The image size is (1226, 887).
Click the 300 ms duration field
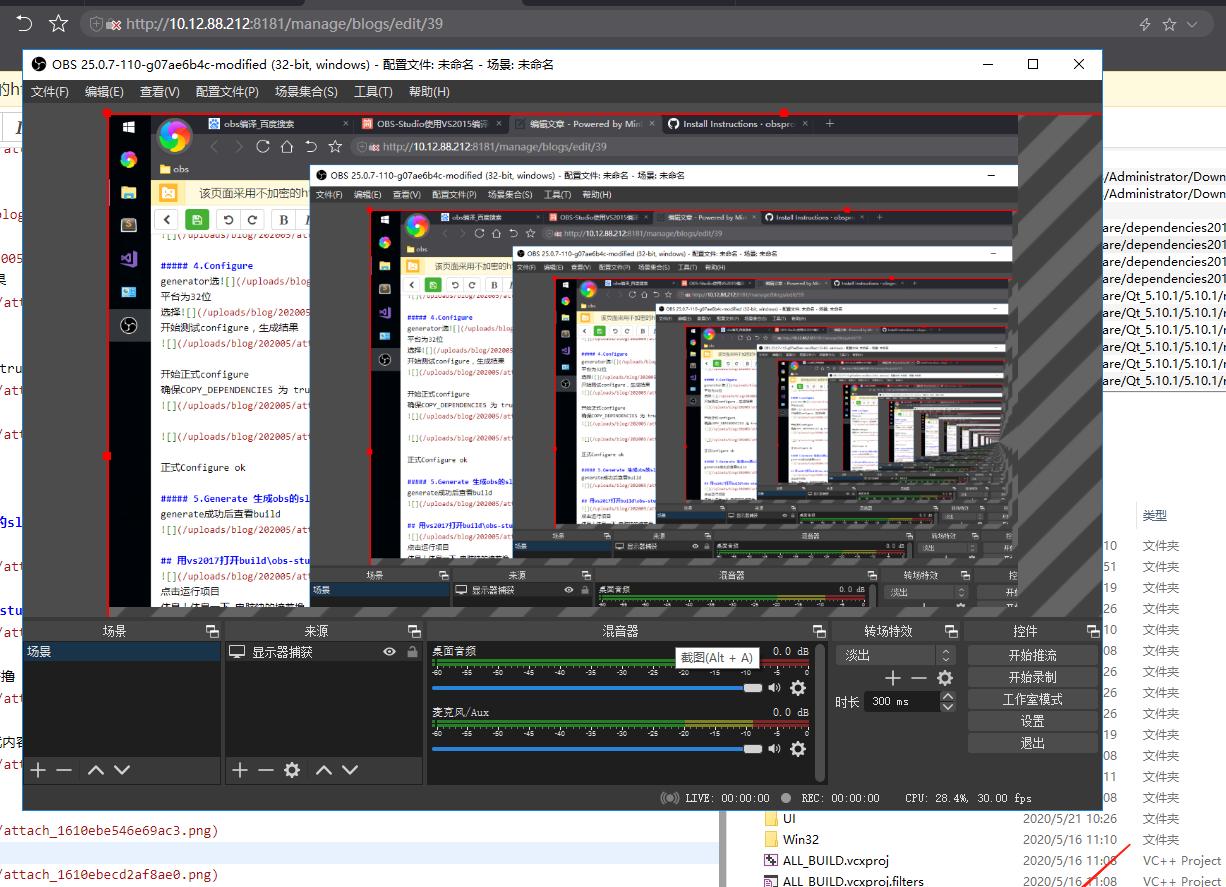click(903, 702)
